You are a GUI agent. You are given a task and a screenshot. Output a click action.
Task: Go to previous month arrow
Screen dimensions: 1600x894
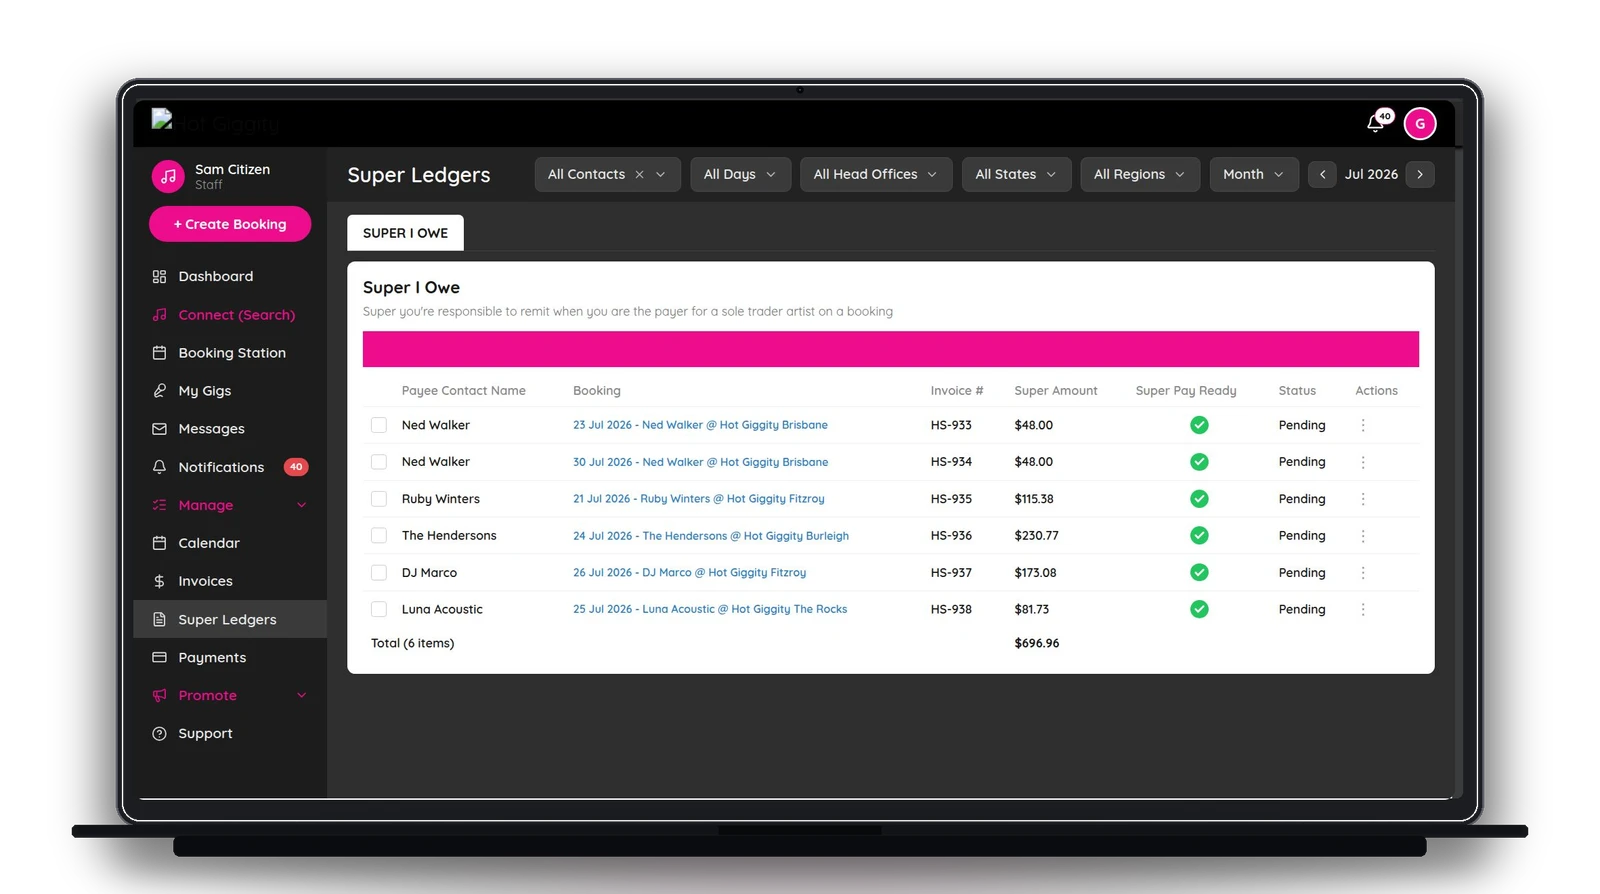1322,174
